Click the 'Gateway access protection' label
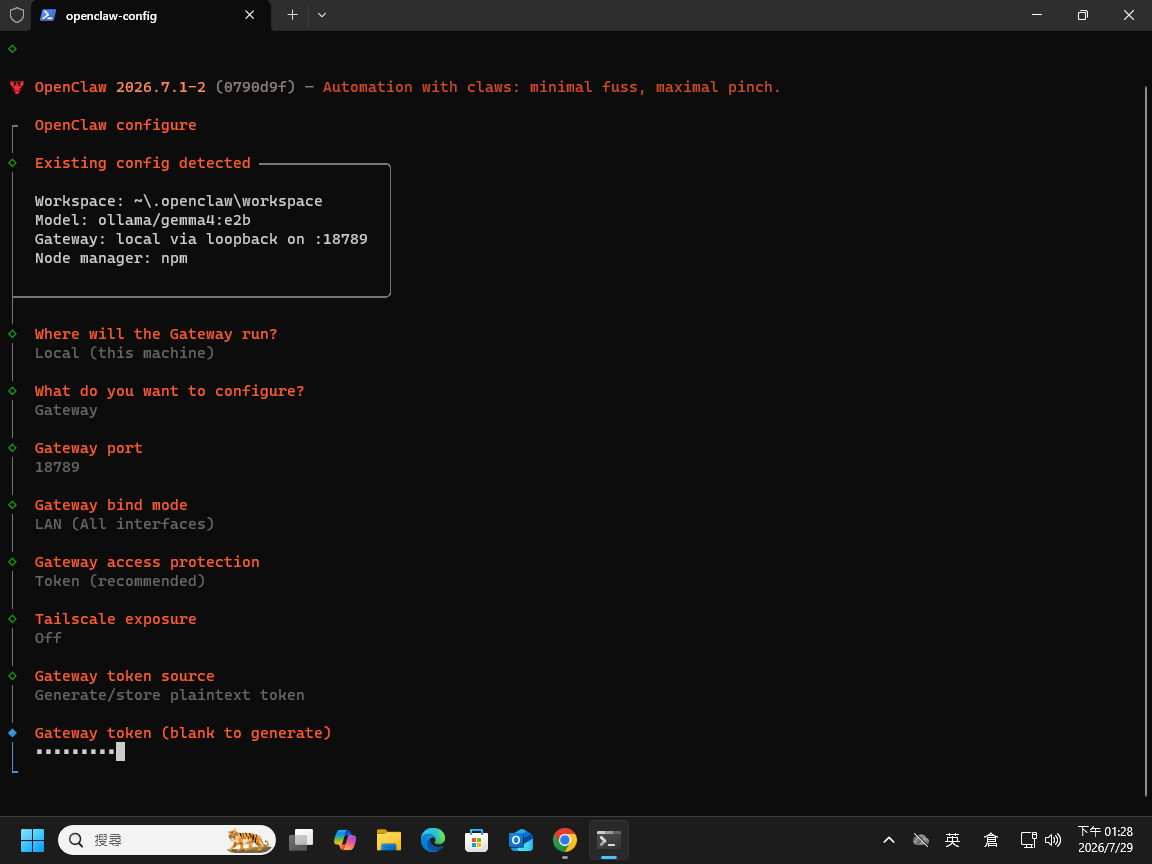 click(147, 562)
